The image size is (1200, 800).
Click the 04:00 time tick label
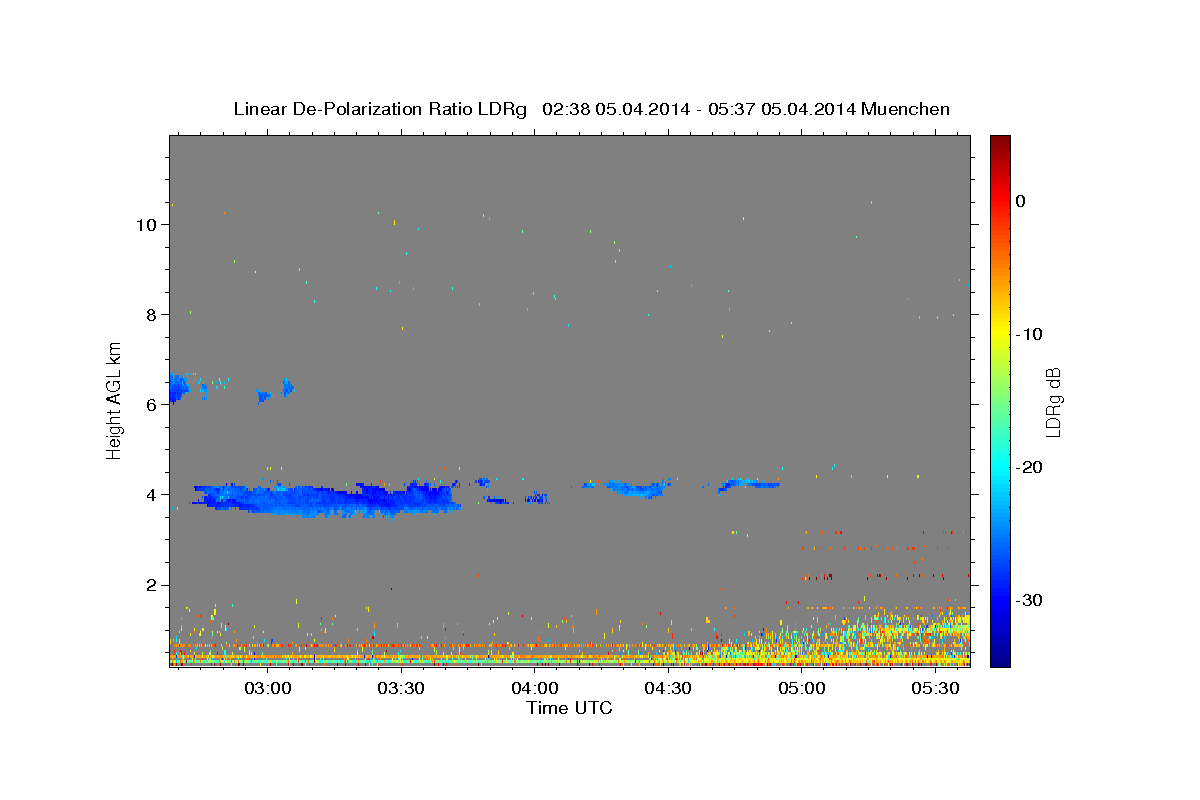[535, 688]
